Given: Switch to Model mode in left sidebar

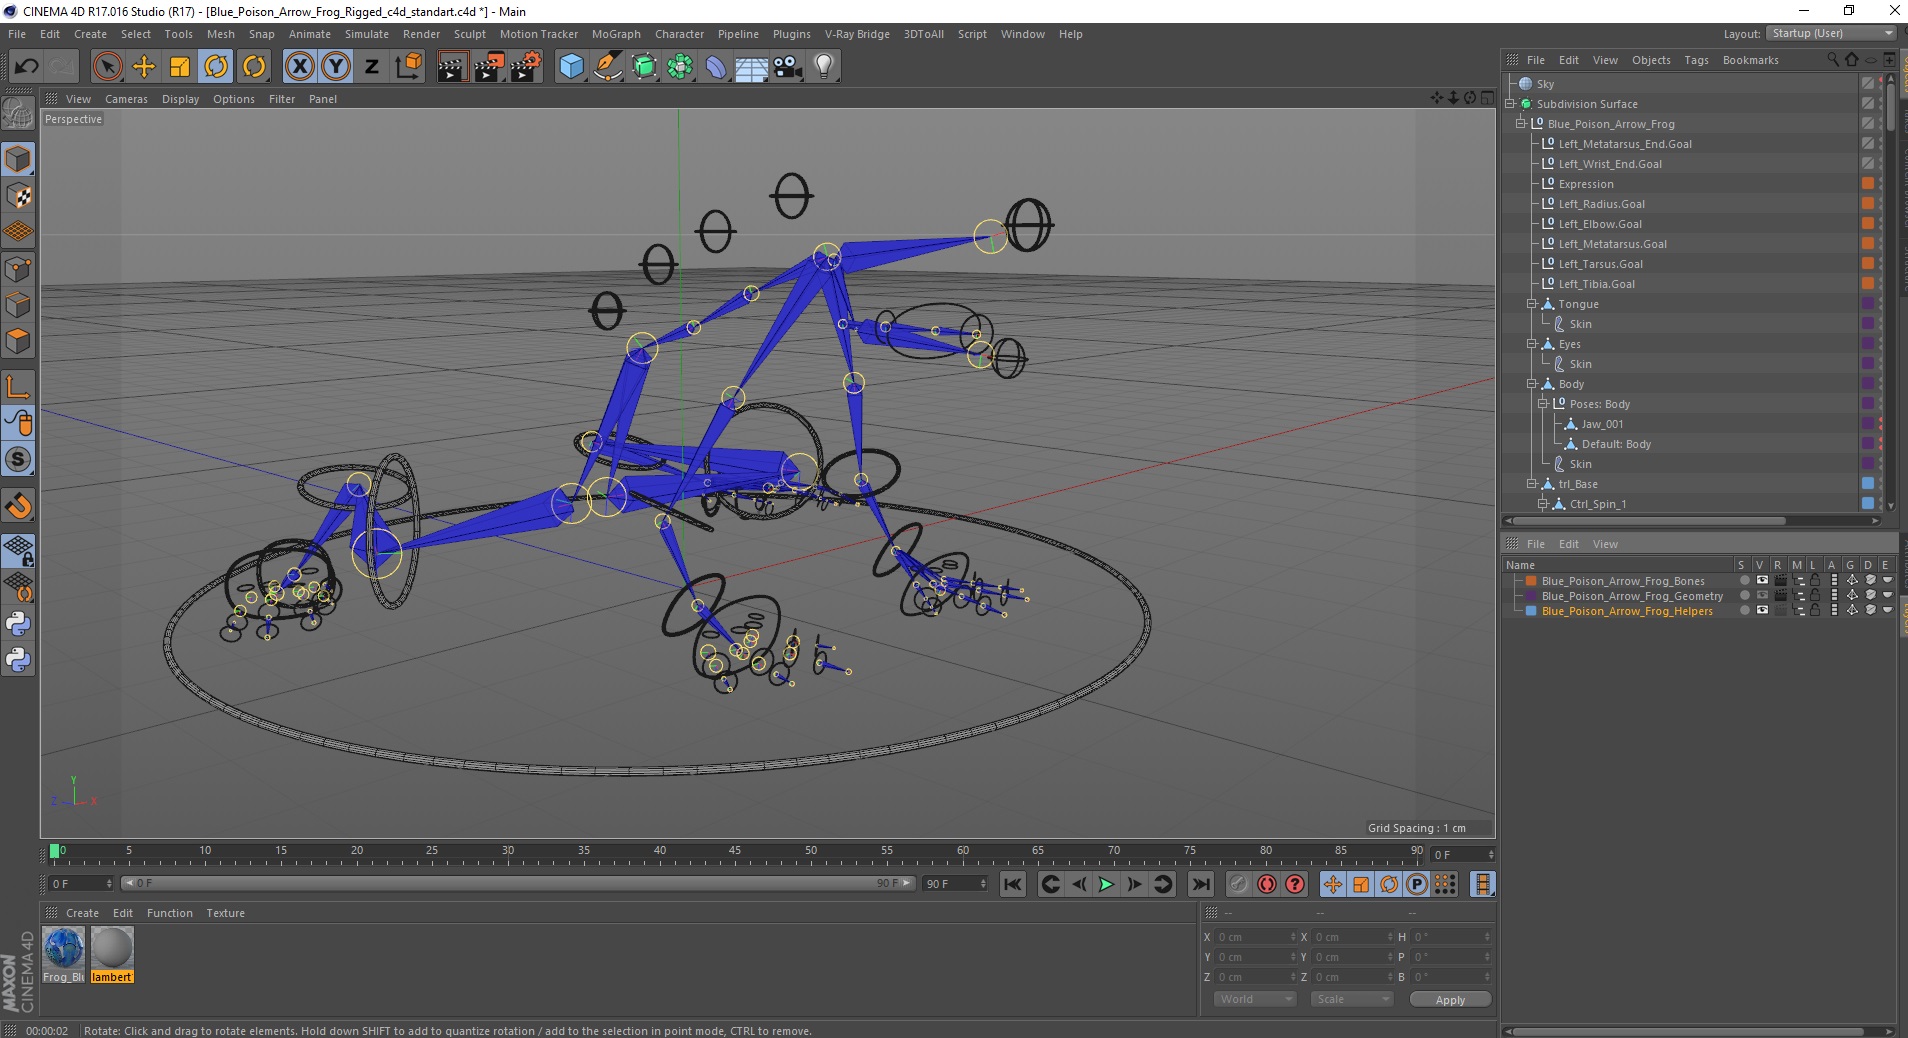Looking at the screenshot, I should click(18, 160).
